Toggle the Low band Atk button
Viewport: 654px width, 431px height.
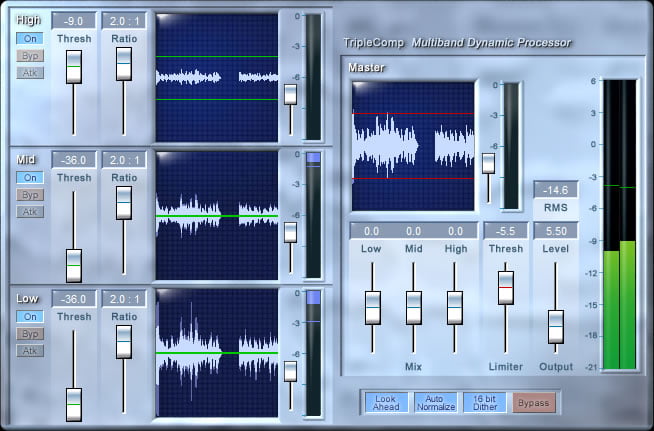coord(30,350)
